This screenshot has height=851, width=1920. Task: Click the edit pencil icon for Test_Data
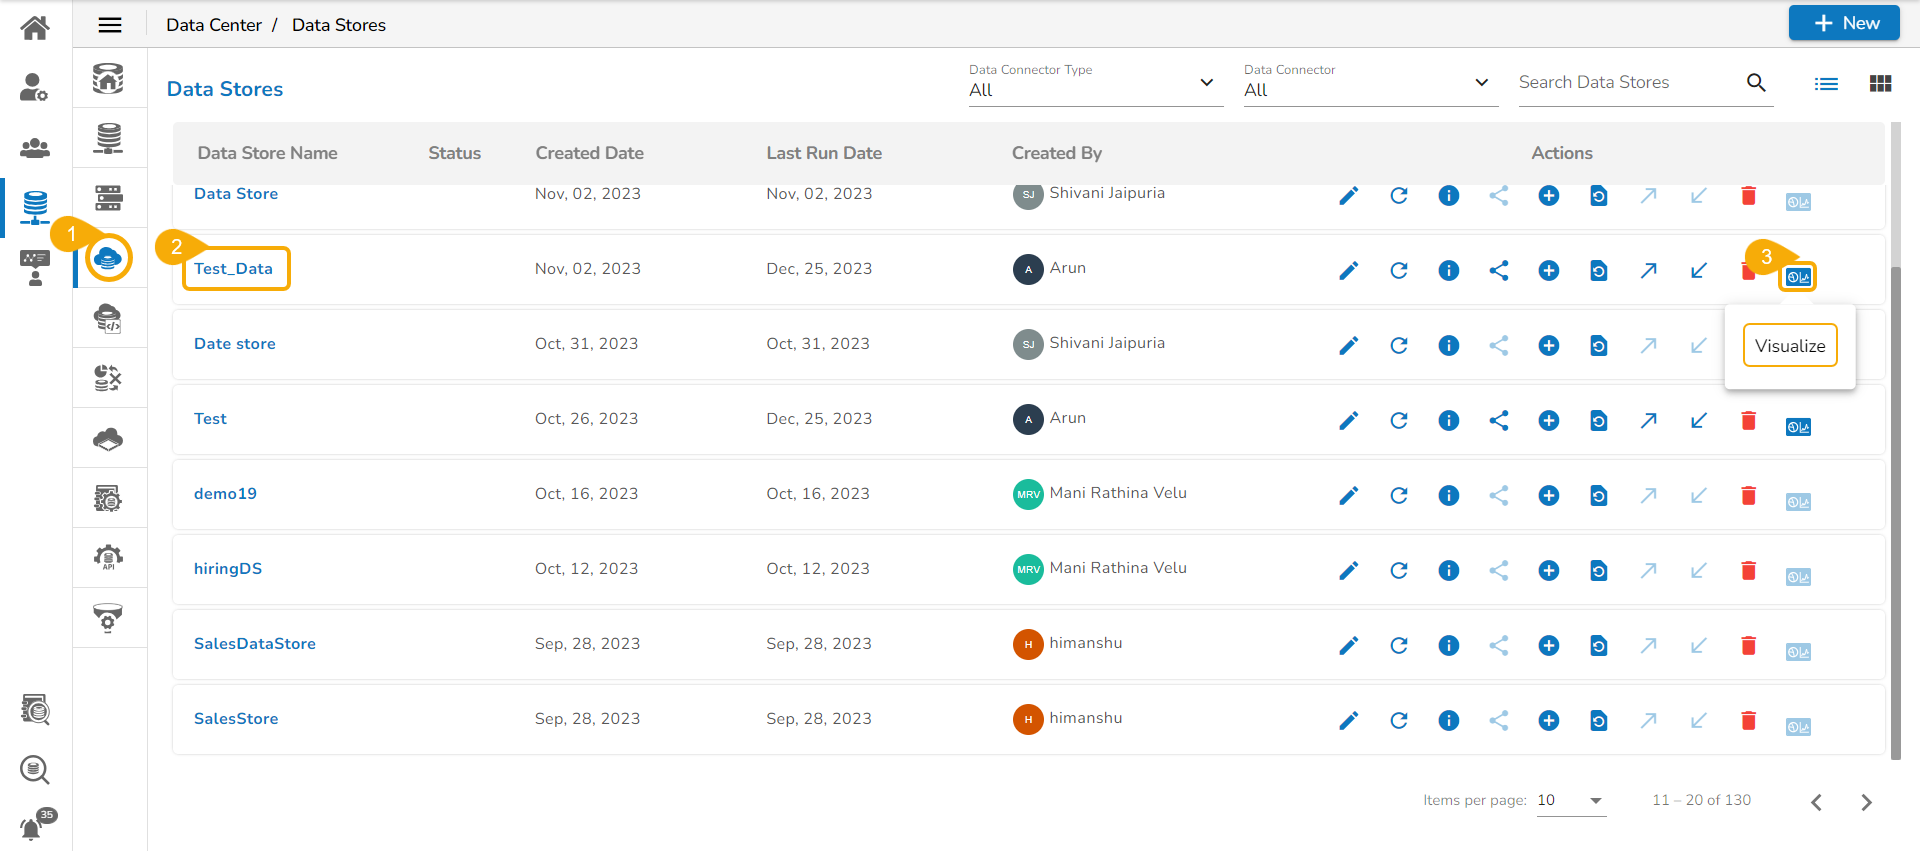tap(1348, 271)
